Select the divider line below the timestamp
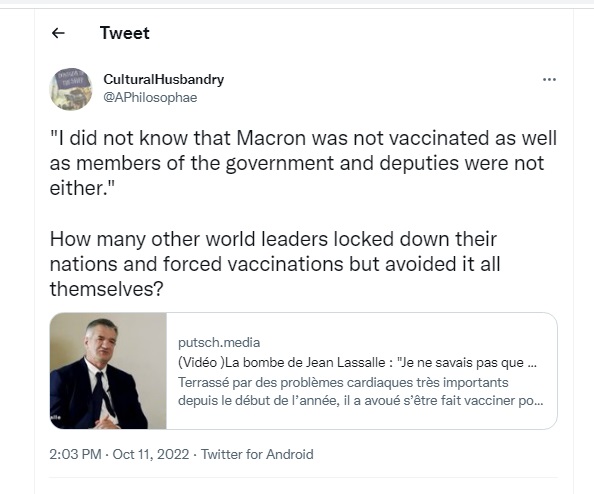Viewport: 594px width, 494px height. (x=303, y=477)
